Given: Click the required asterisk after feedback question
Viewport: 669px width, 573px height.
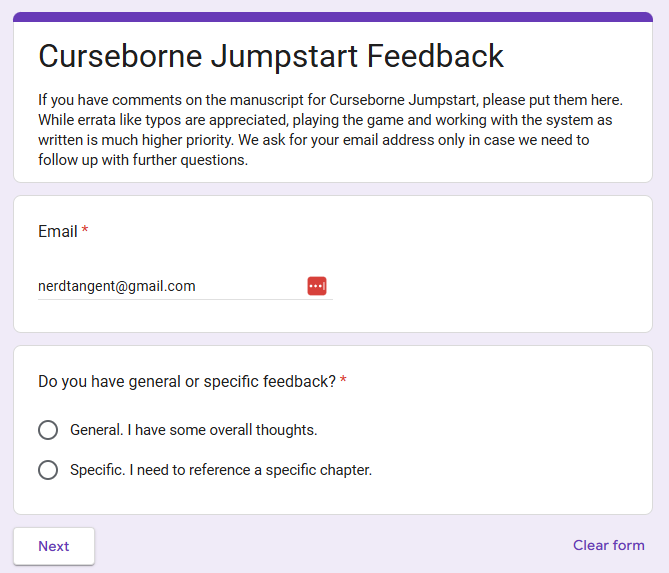Looking at the screenshot, I should pyautogui.click(x=344, y=381).
